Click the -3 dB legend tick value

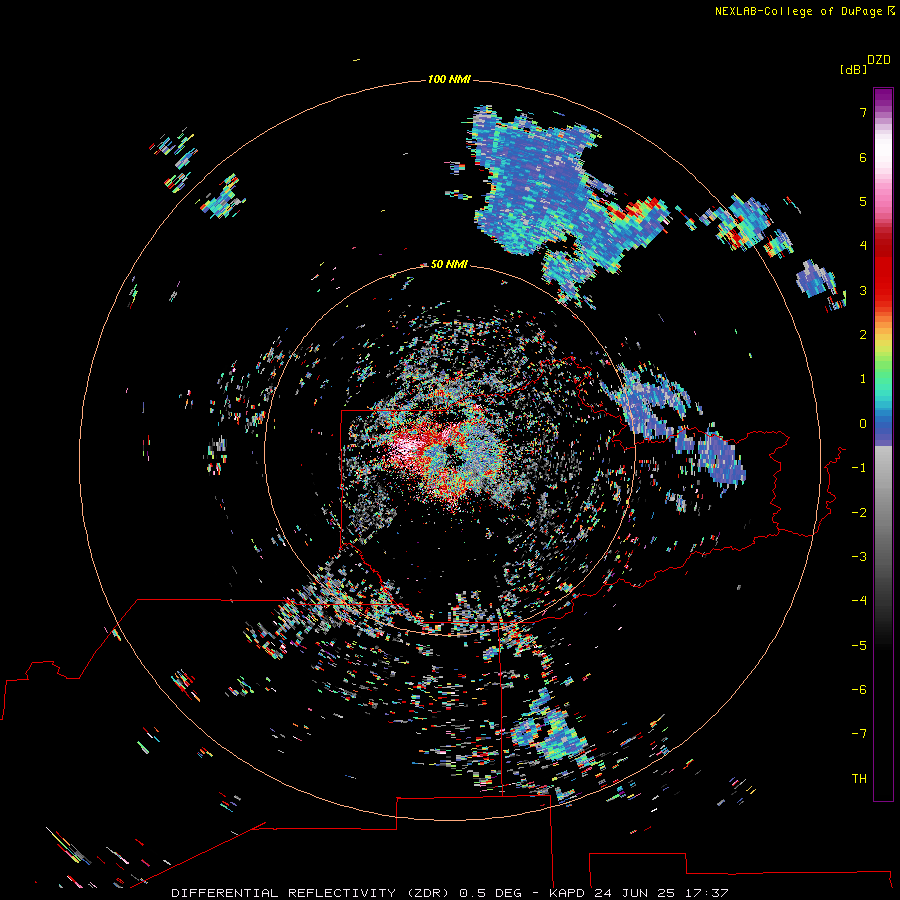point(859,557)
